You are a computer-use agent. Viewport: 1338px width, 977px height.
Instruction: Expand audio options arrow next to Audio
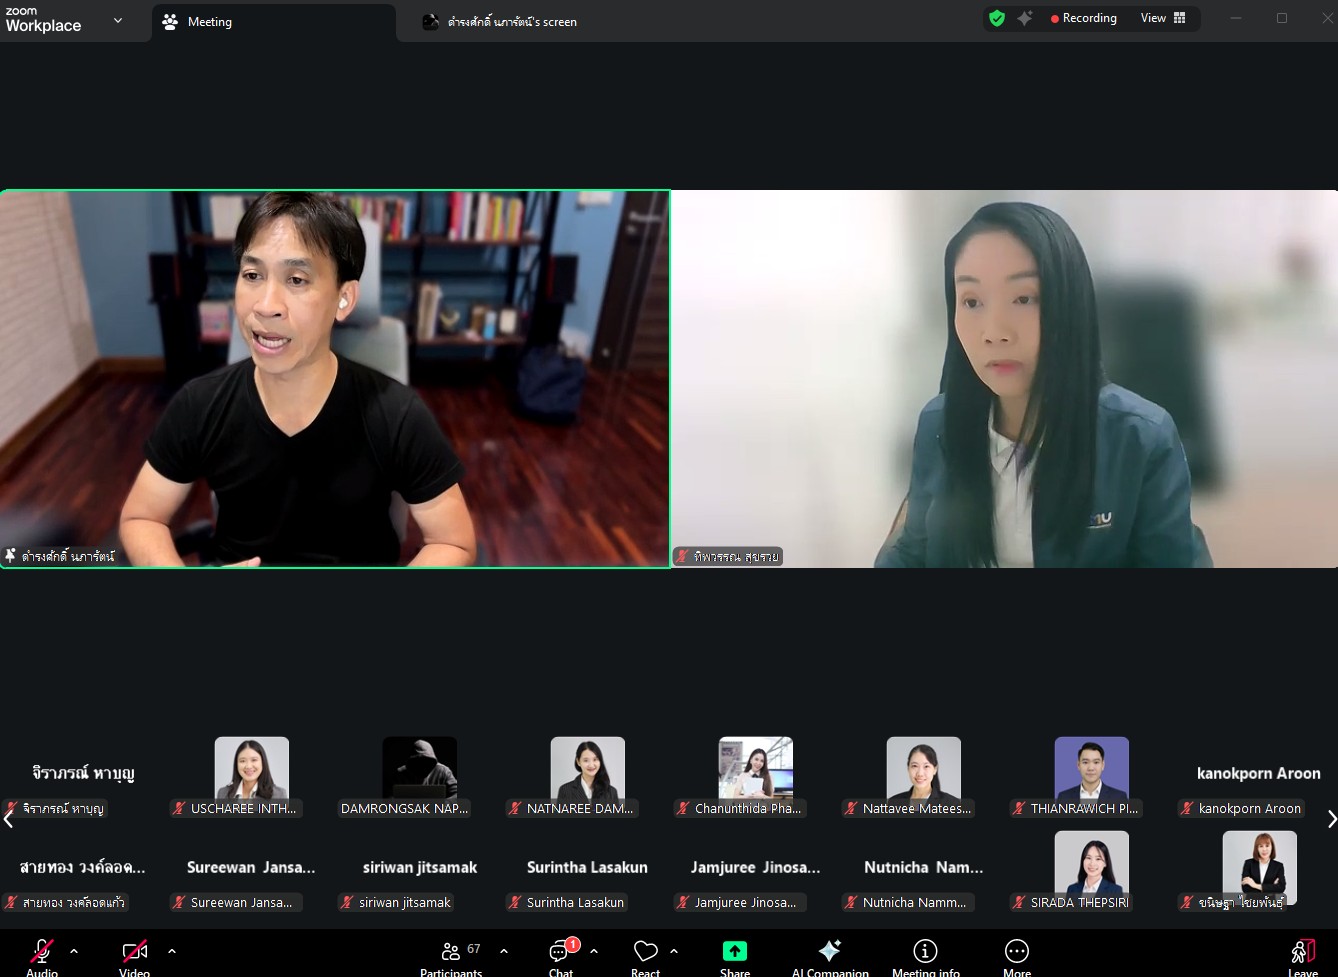click(x=74, y=951)
